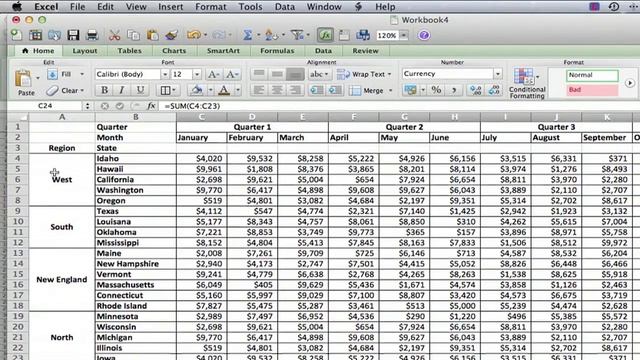Click the Decrease Font Size icon
640x360 pixels.
(231, 74)
